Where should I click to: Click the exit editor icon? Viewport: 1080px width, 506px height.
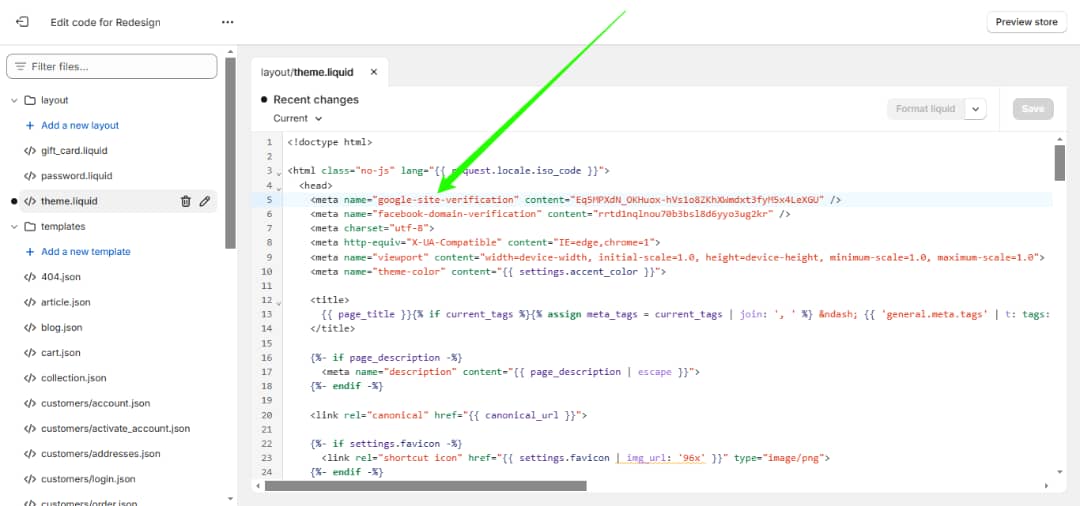tap(22, 22)
